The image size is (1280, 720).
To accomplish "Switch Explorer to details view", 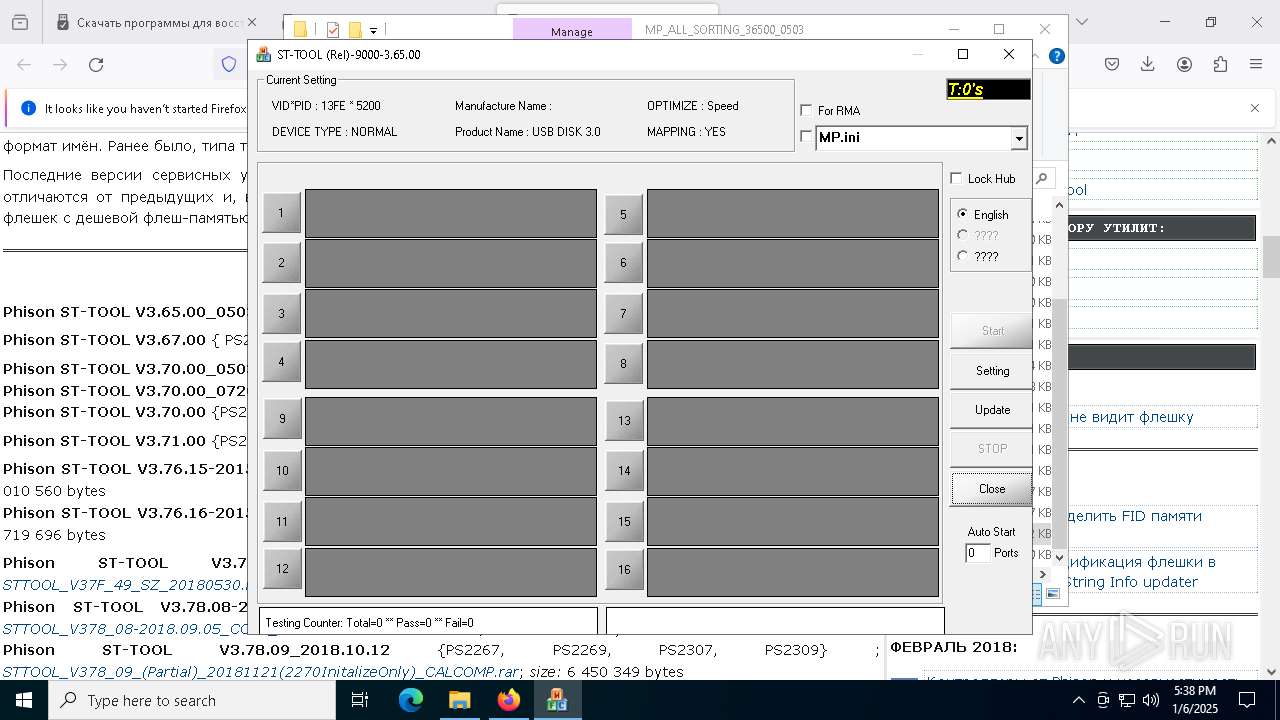I will (1038, 594).
